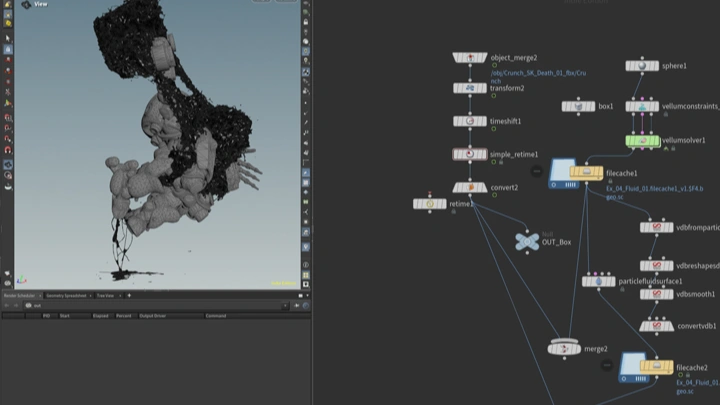
Task: Toggle the green status ring under simple_retime1
Action: tap(494, 162)
